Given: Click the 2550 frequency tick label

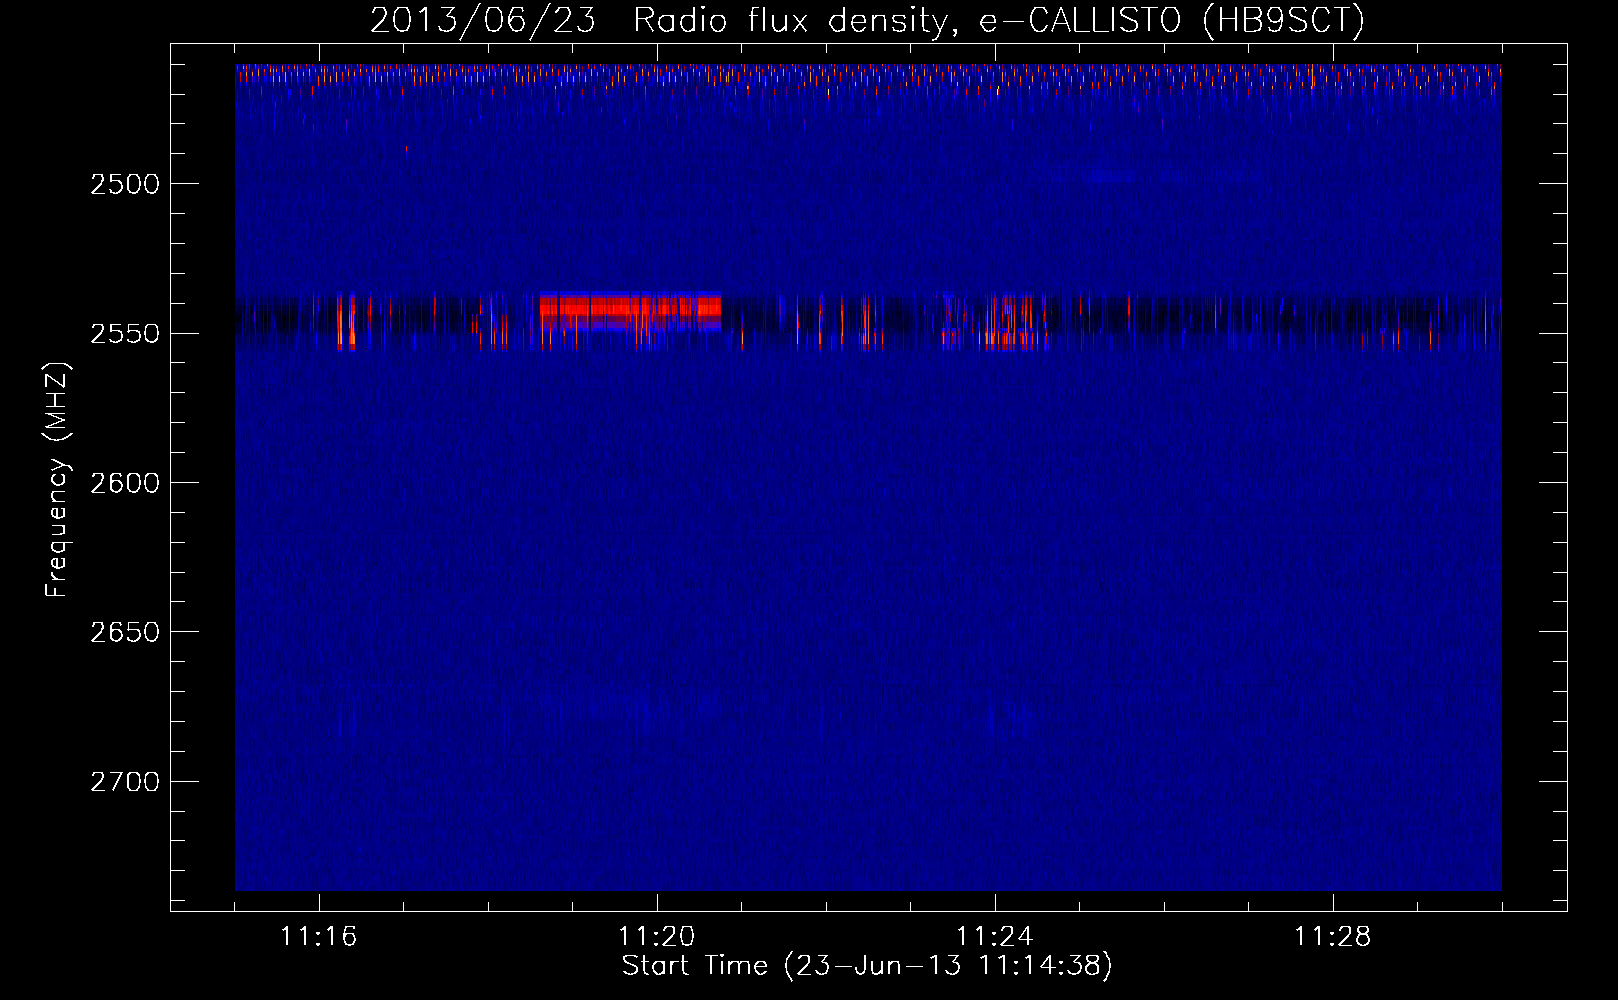Looking at the screenshot, I should 125,333.
